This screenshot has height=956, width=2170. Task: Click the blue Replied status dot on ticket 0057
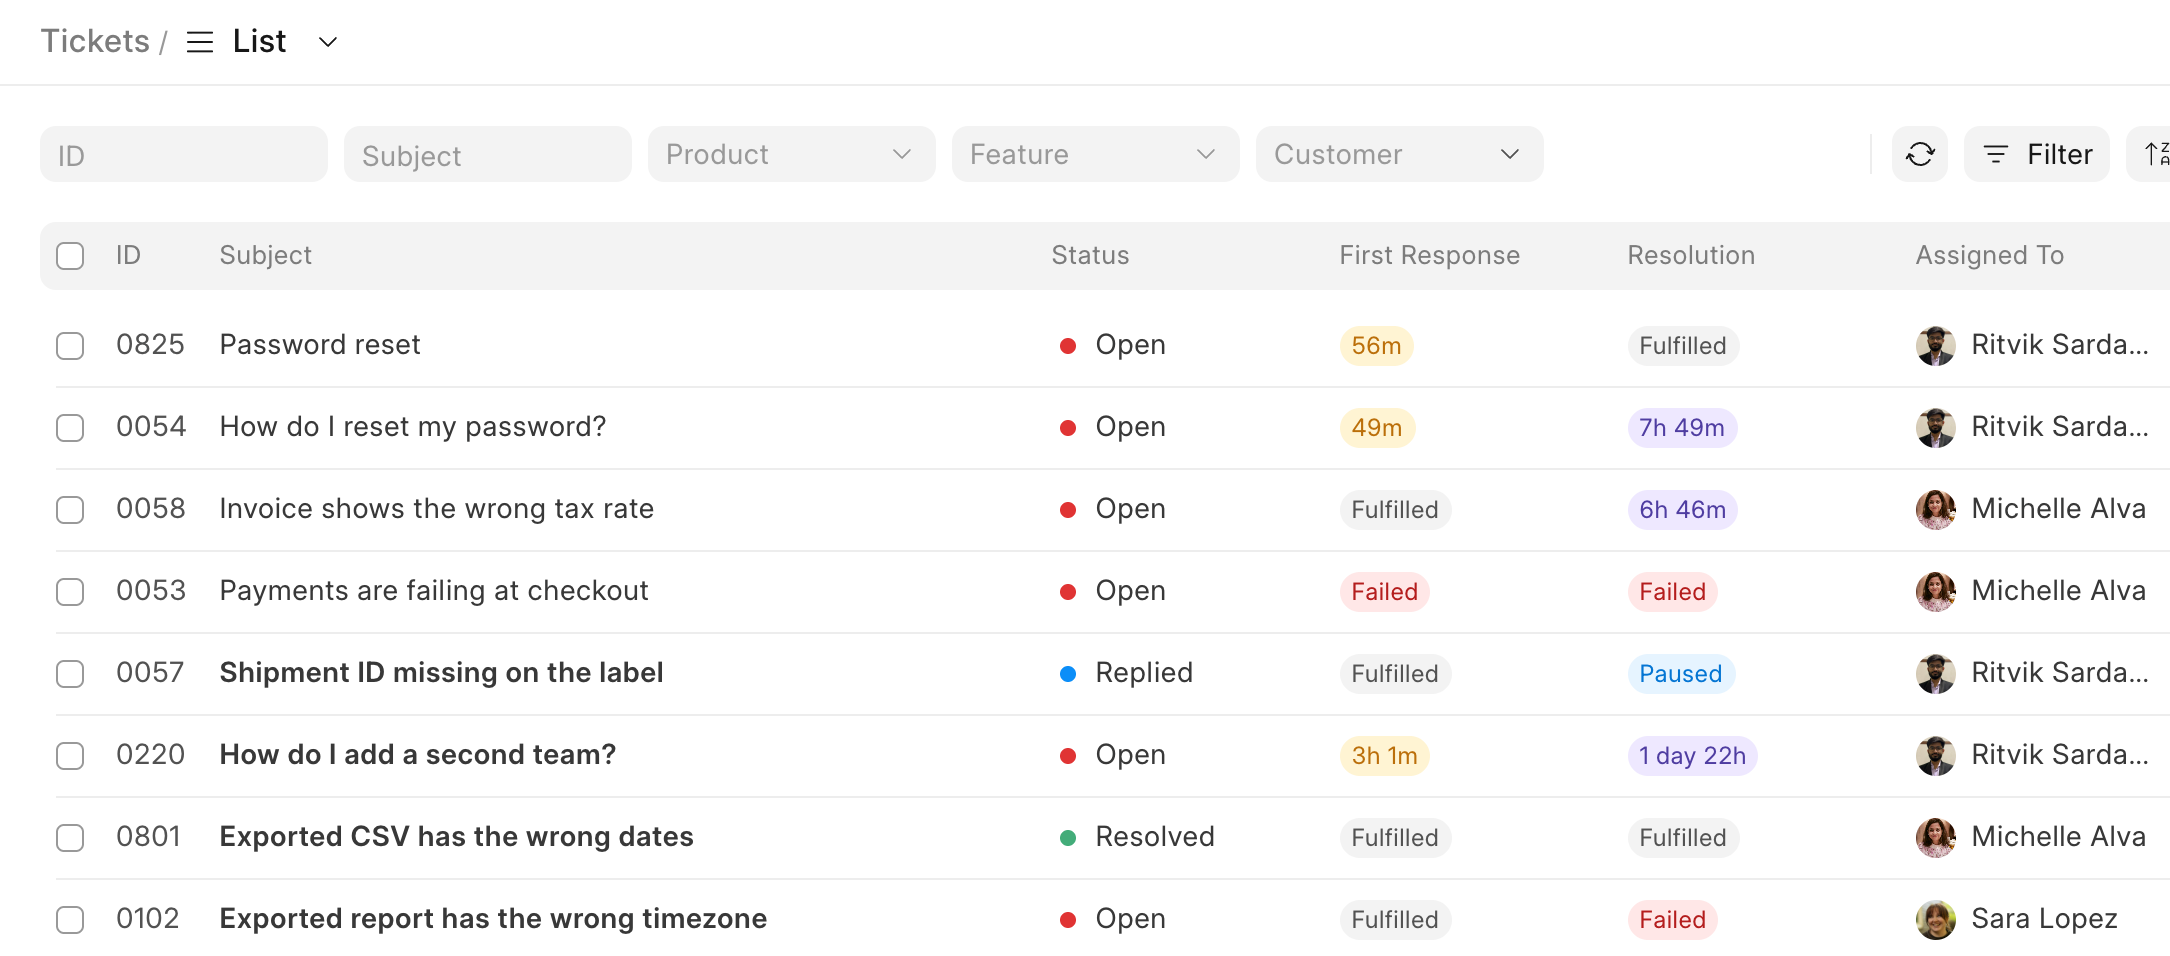[1067, 674]
